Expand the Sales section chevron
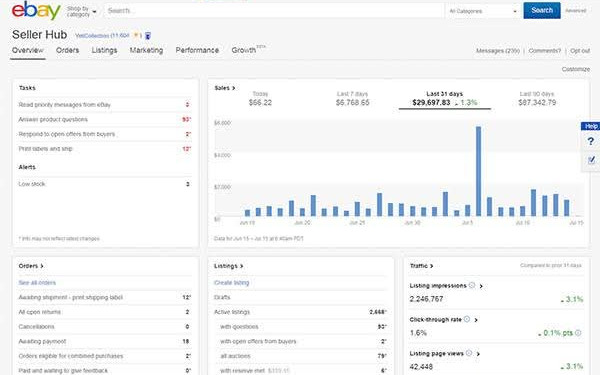The height and width of the screenshot is (375, 600). point(234,88)
